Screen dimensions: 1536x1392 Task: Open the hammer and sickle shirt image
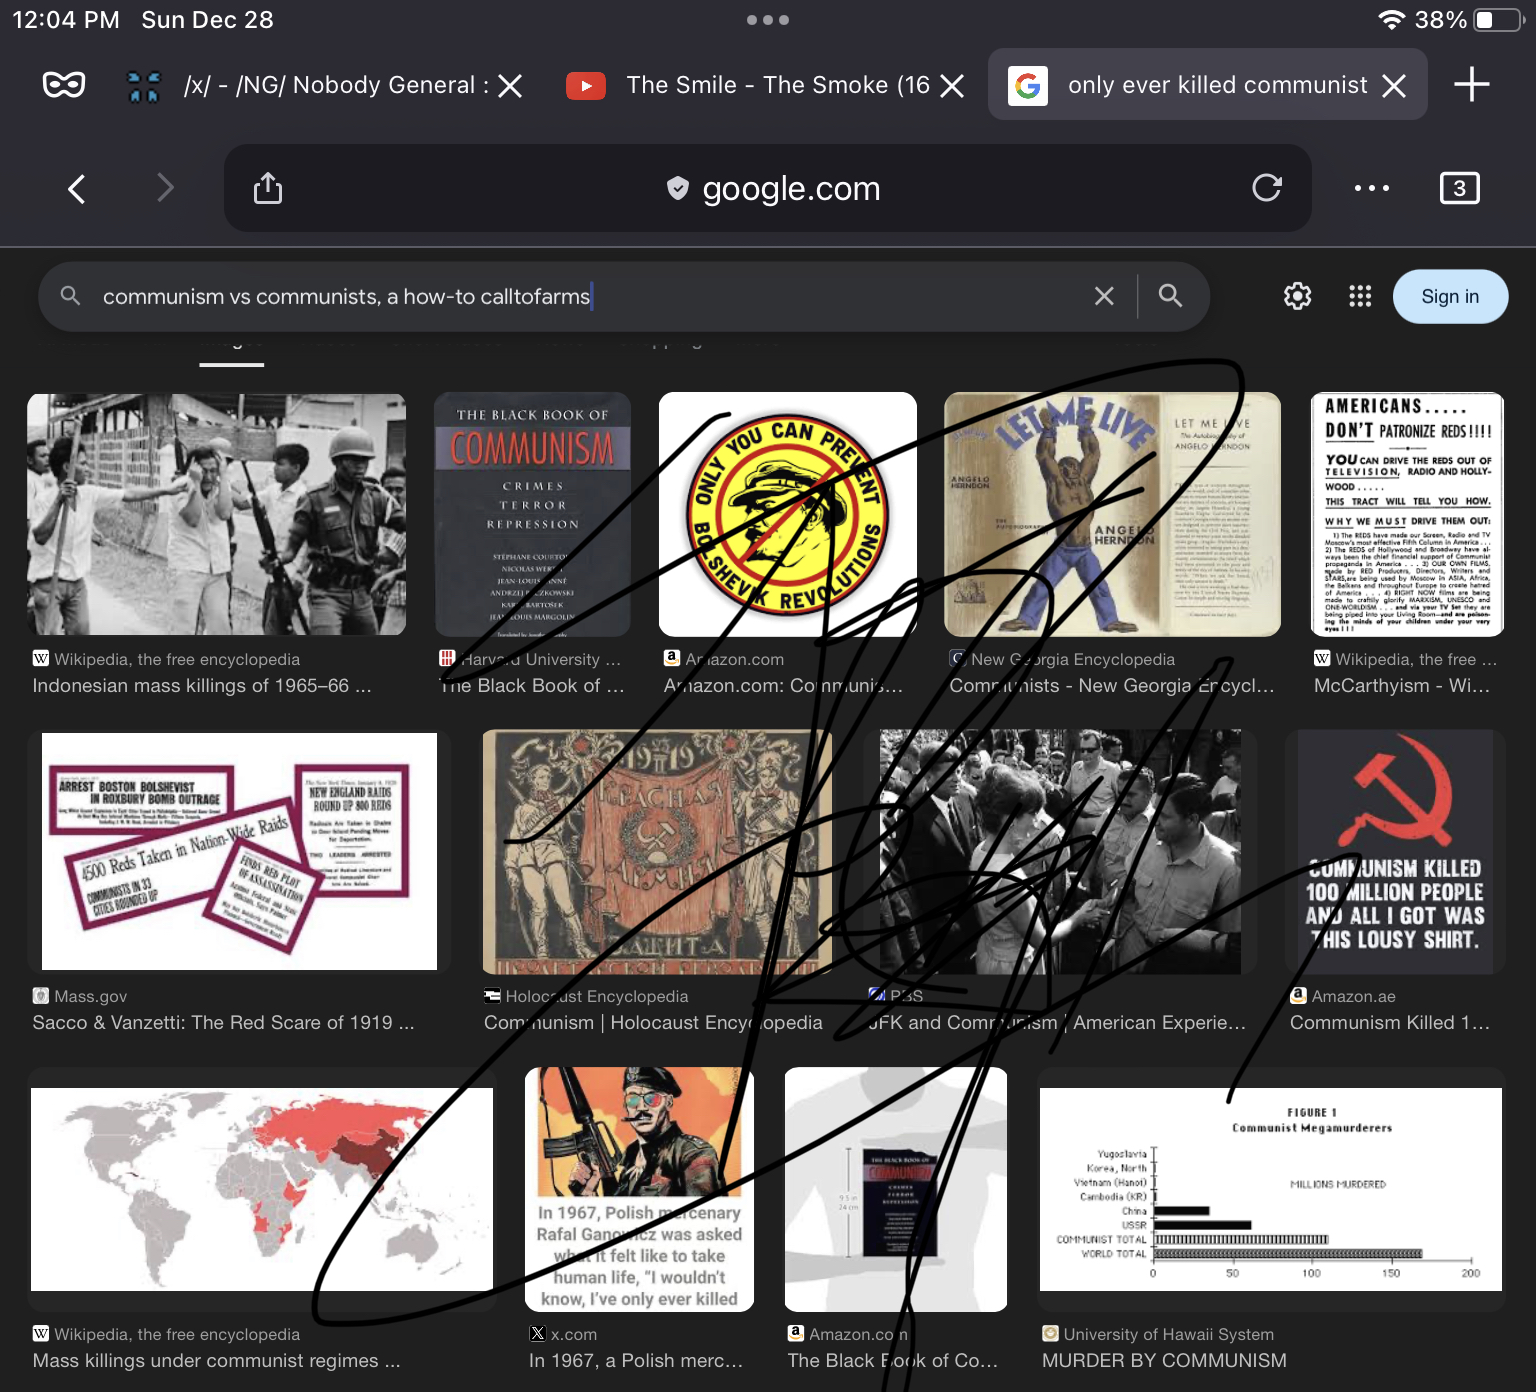(1395, 852)
